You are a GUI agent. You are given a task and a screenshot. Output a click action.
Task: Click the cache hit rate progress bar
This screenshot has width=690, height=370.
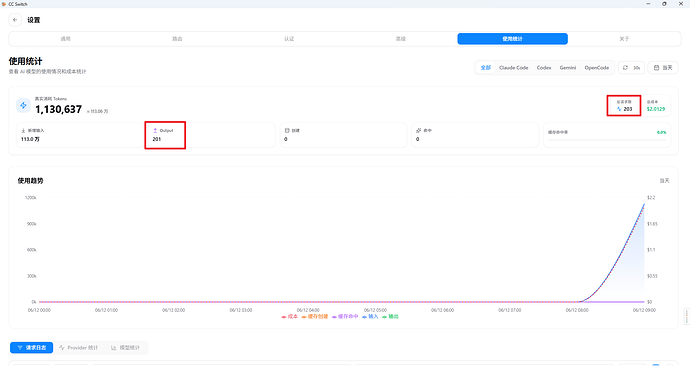pyautogui.click(x=607, y=140)
